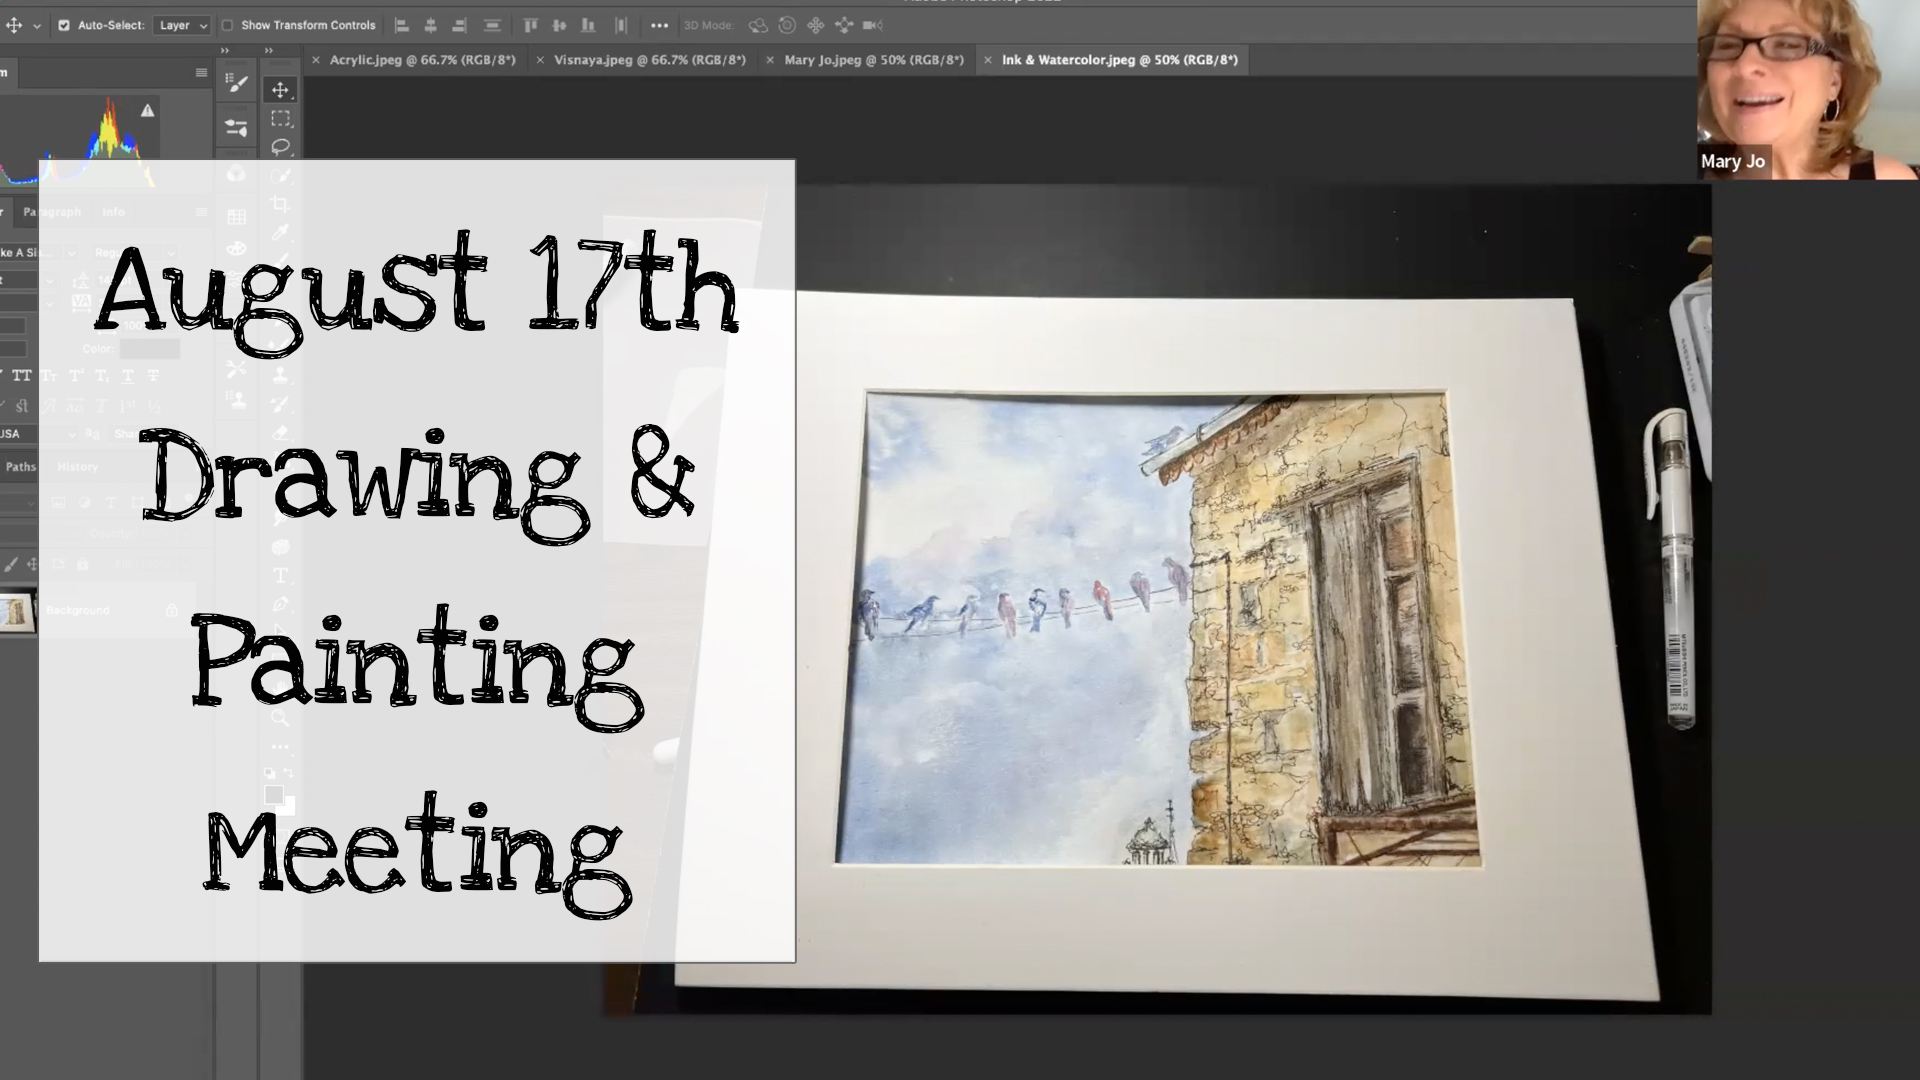Toggle Strikethrough text style
Screen dimensions: 1920x1080
click(153, 376)
